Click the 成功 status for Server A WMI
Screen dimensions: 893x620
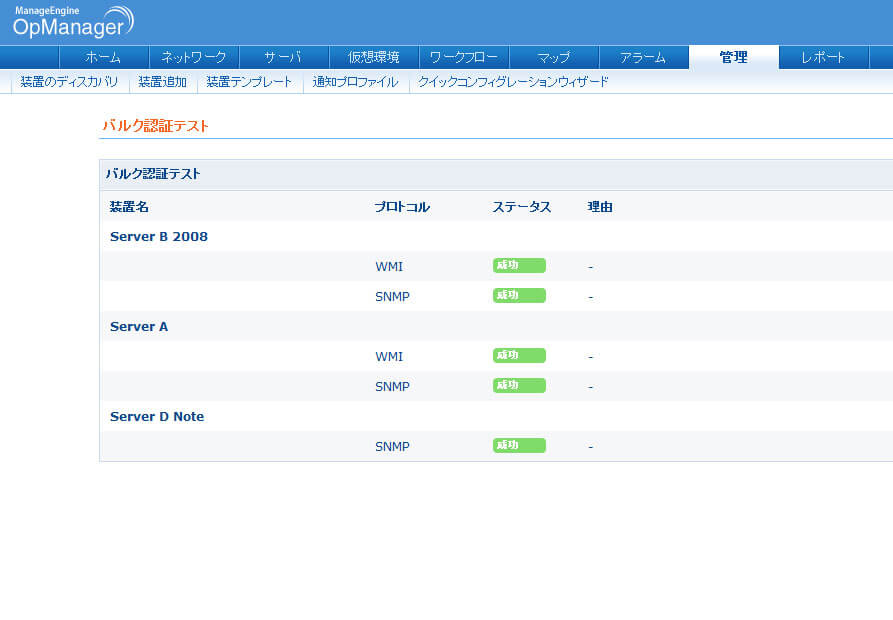pyautogui.click(x=519, y=356)
